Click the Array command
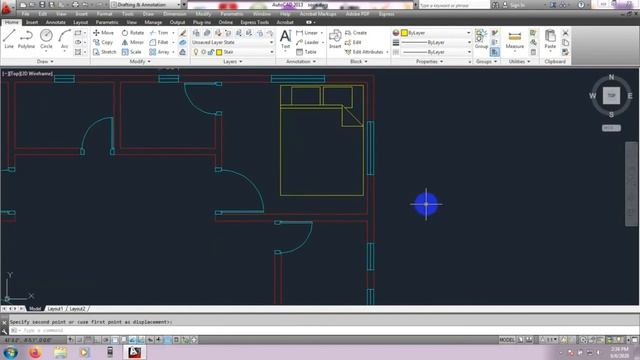The width and height of the screenshot is (640, 360). [160, 52]
